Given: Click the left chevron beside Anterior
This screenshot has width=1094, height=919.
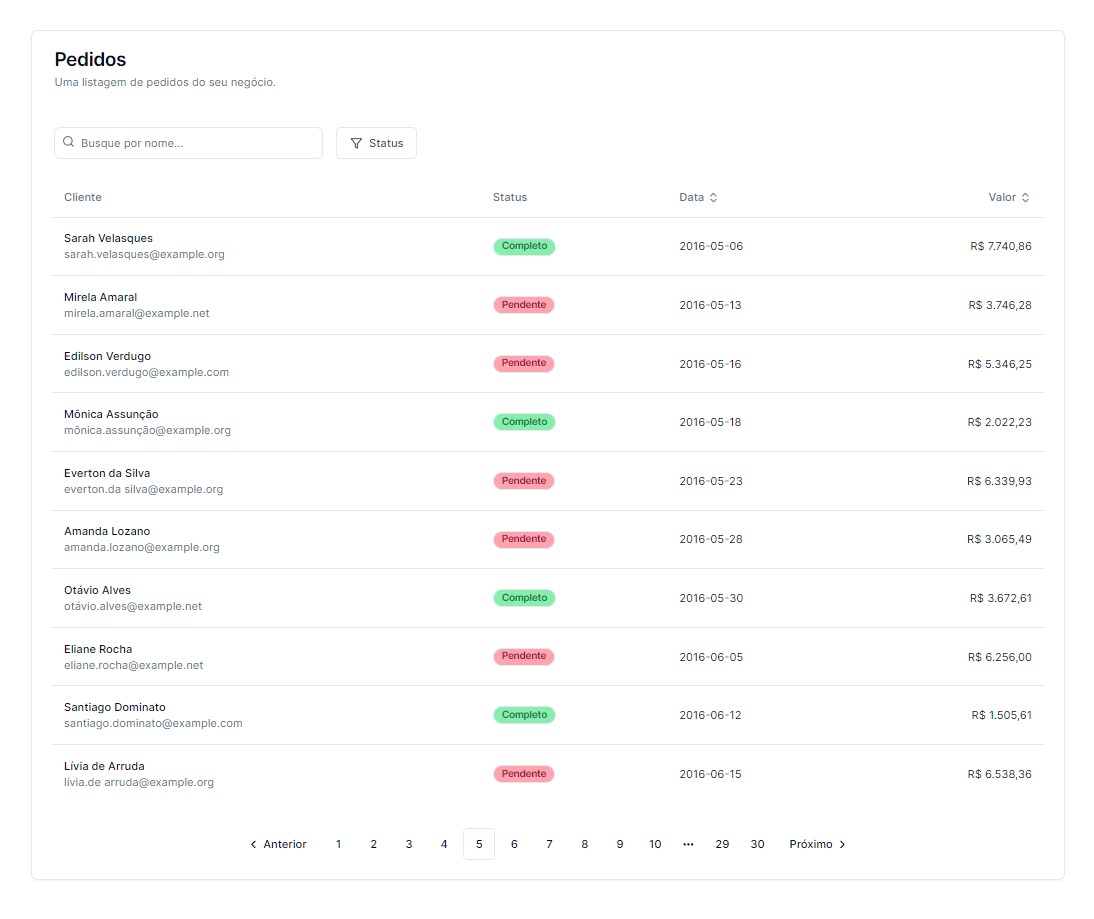Looking at the screenshot, I should point(253,844).
